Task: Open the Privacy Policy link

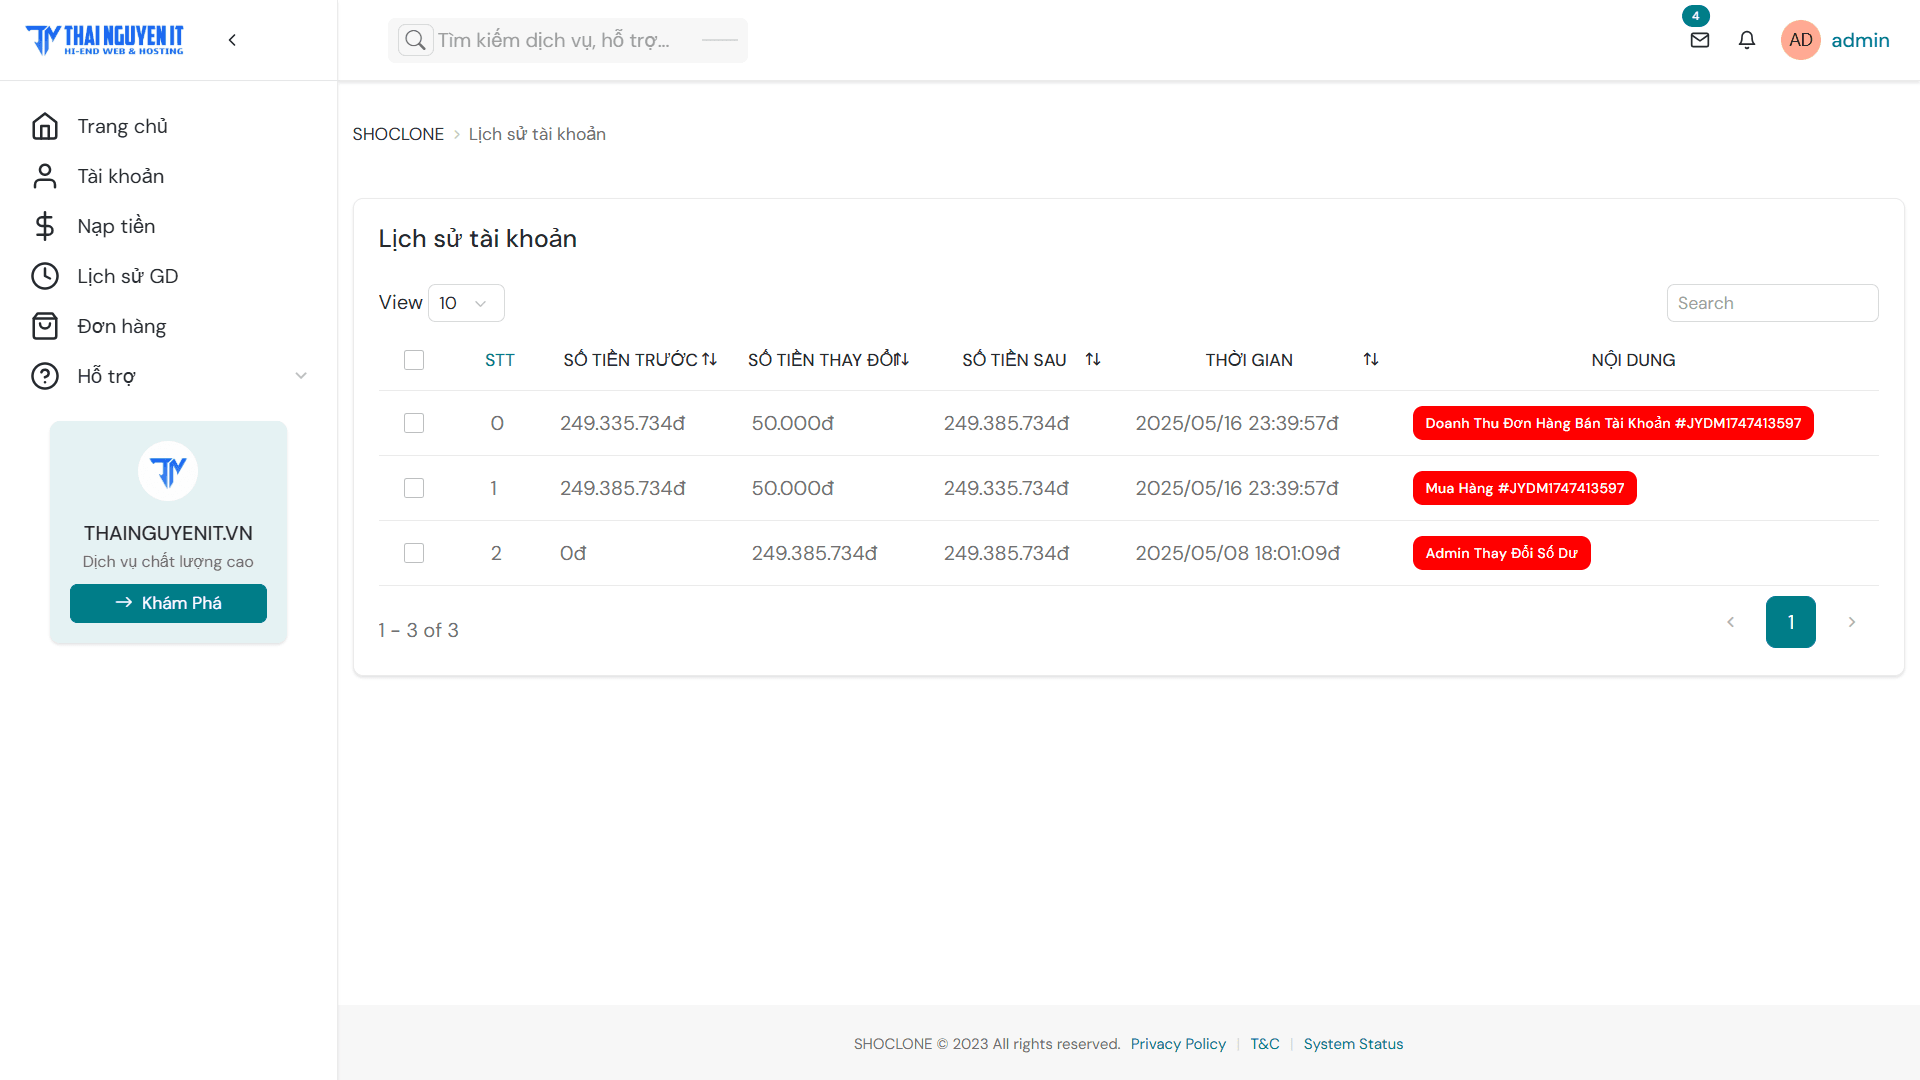Action: pos(1178,1044)
